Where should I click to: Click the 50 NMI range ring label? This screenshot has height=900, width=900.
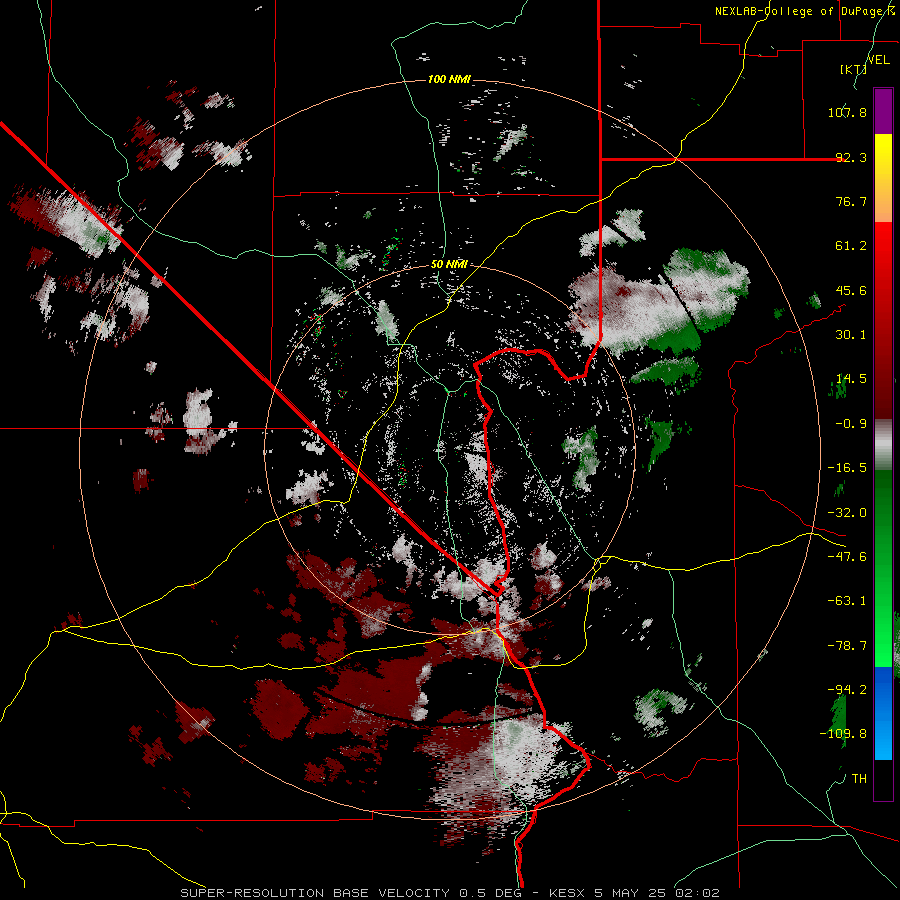[x=449, y=265]
